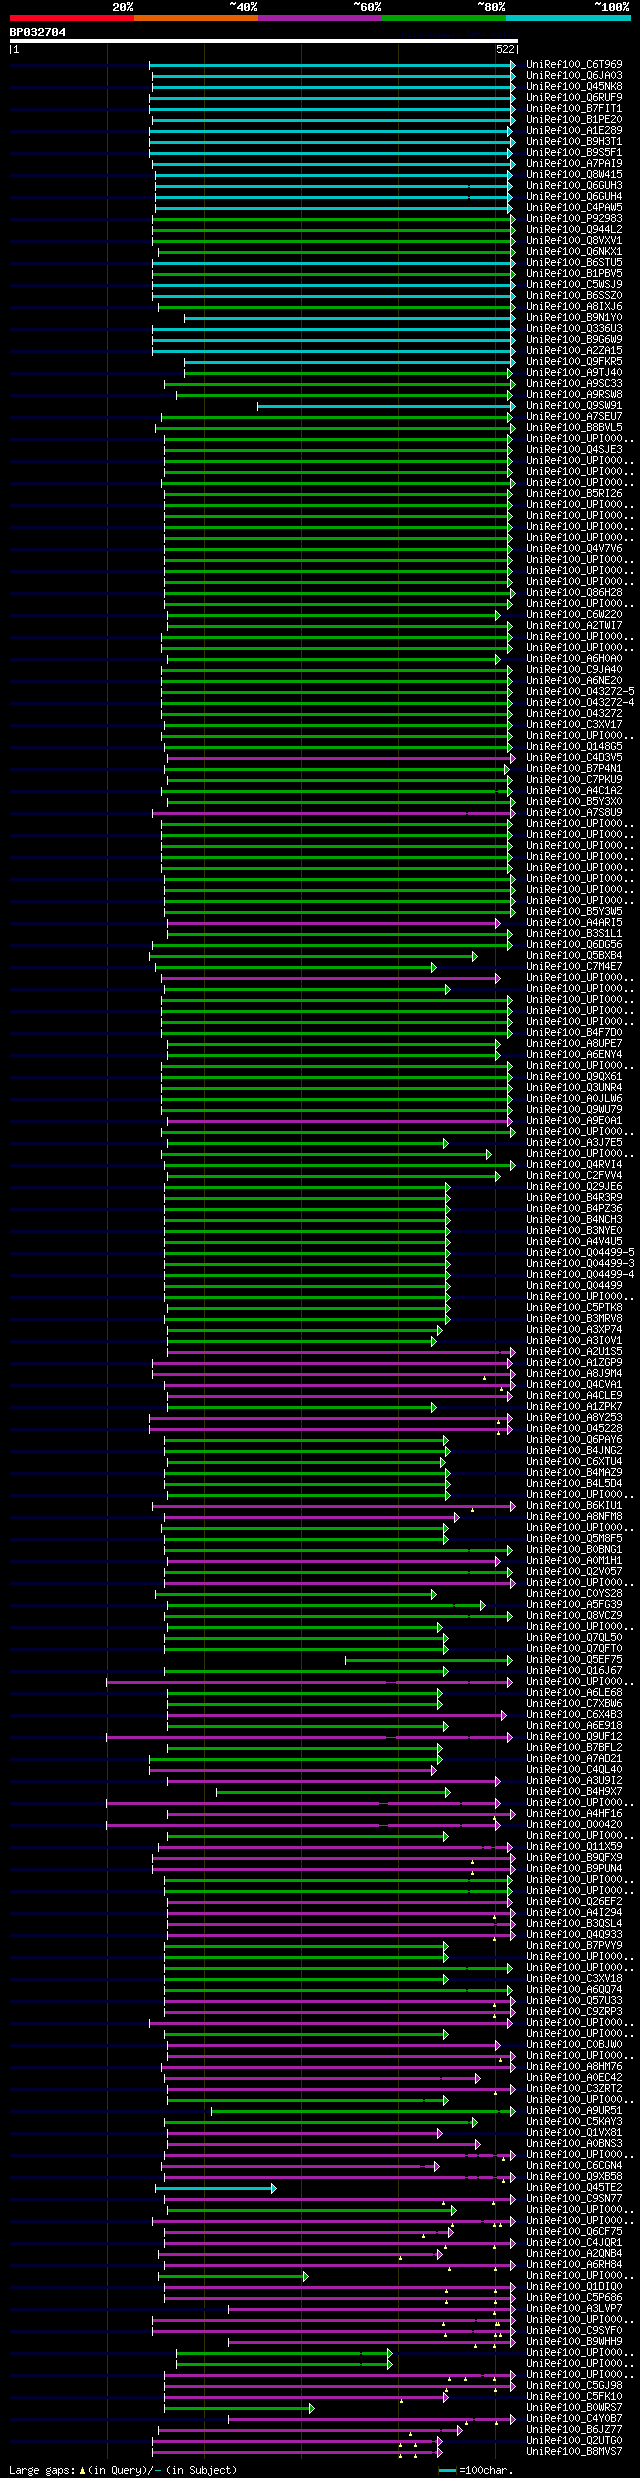Click hit label UniRef100_O45228
Screen dimensions: 640x2478
click(x=574, y=1429)
